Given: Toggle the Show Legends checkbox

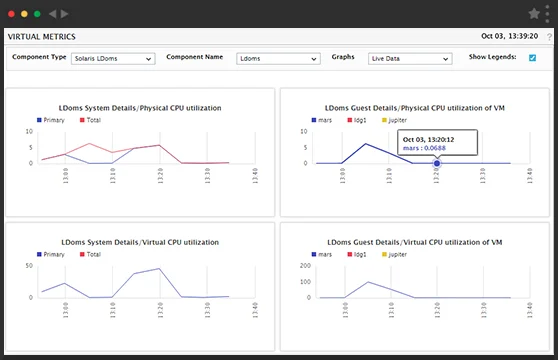Looking at the screenshot, I should (532, 58).
